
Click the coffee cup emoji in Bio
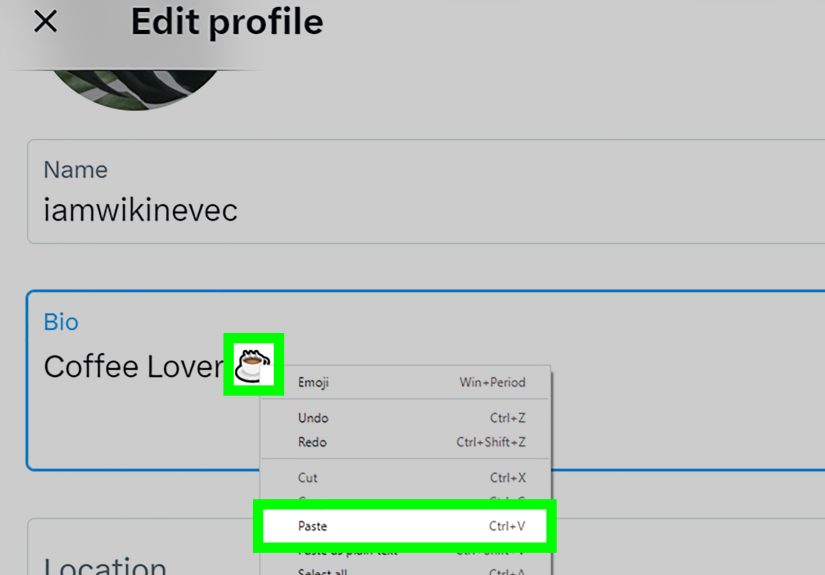tap(254, 365)
